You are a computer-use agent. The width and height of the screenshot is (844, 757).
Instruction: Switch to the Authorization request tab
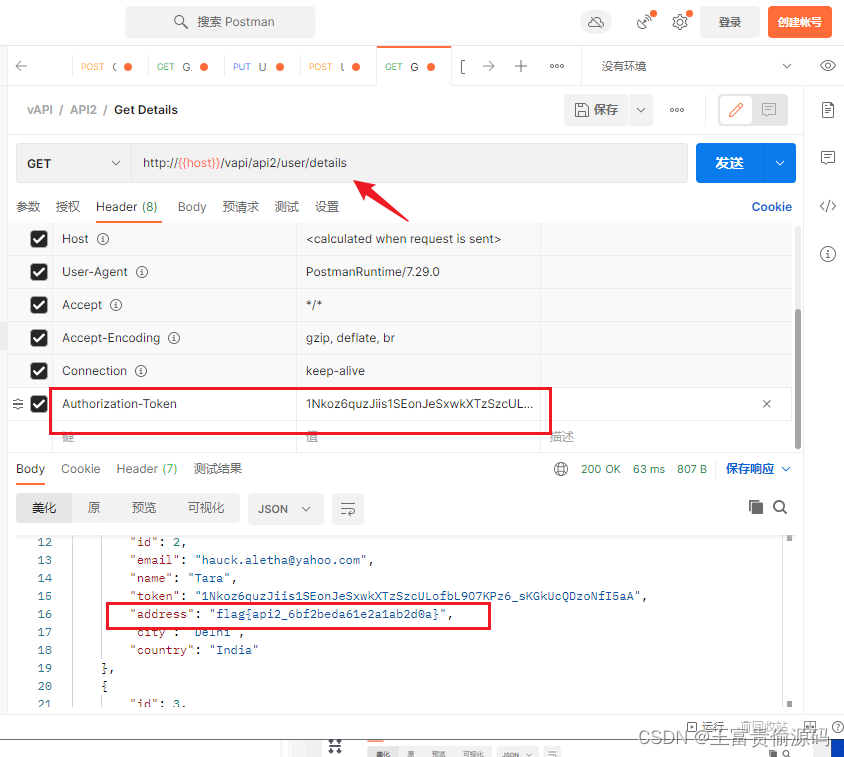(x=68, y=207)
